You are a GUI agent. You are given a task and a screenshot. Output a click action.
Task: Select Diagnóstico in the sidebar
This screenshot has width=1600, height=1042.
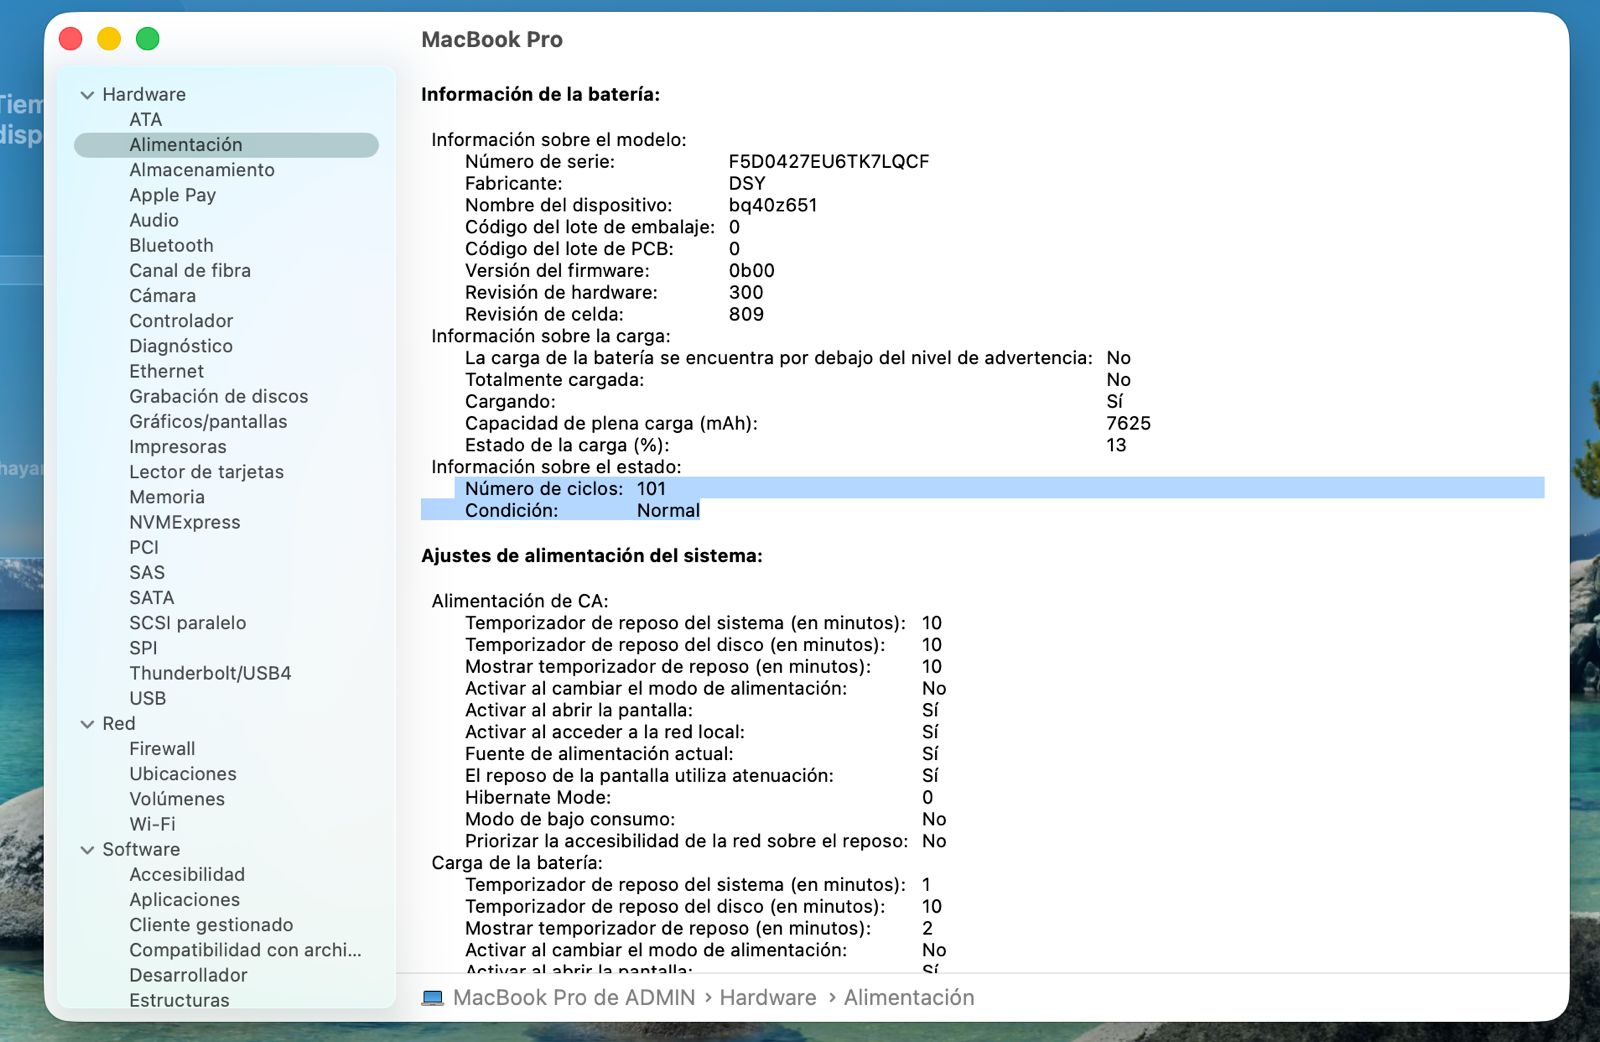(181, 346)
